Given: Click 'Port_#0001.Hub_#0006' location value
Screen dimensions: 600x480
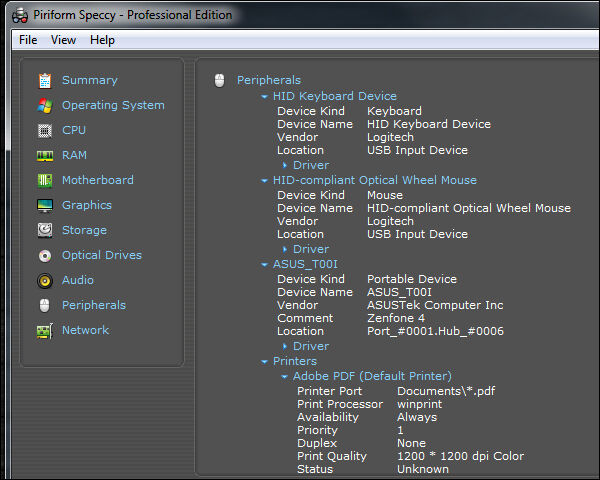Looking at the screenshot, I should tap(435, 331).
